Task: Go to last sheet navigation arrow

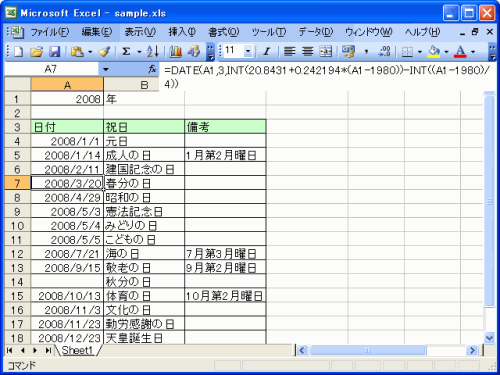Action: [x=48, y=350]
